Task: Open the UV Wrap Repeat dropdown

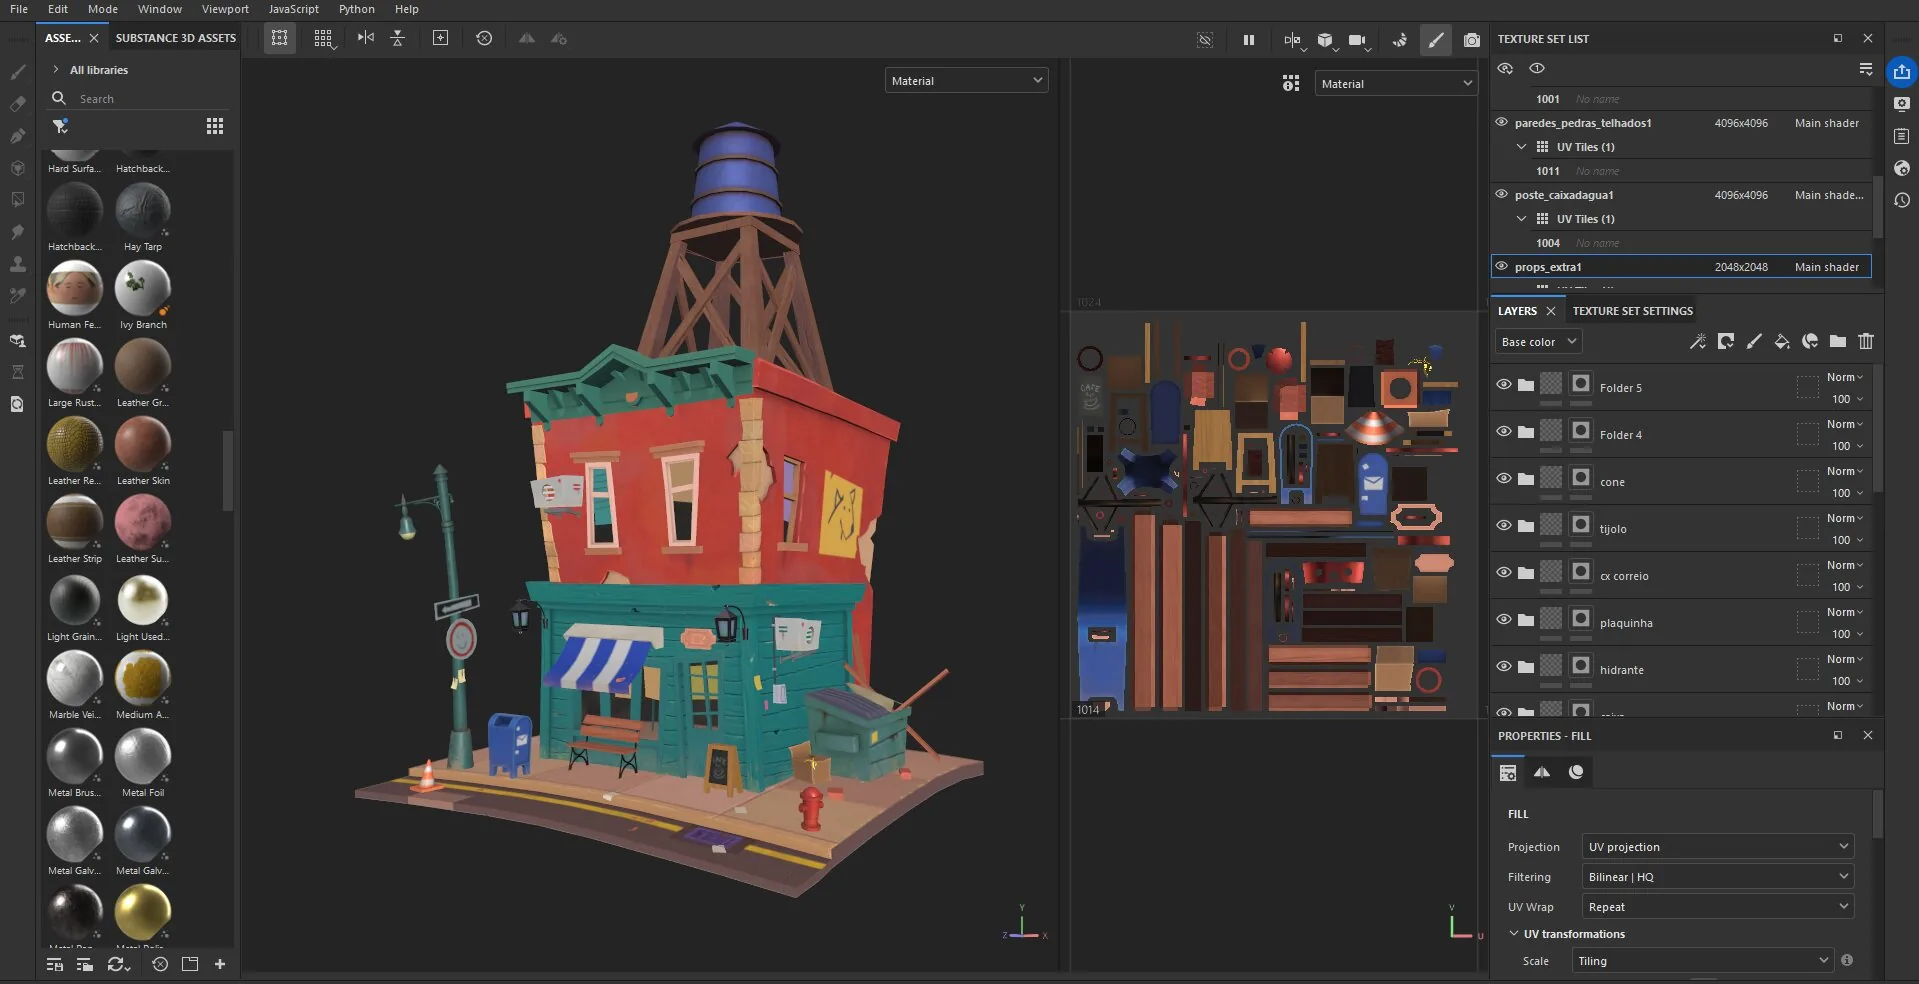Action: pyautogui.click(x=1718, y=906)
